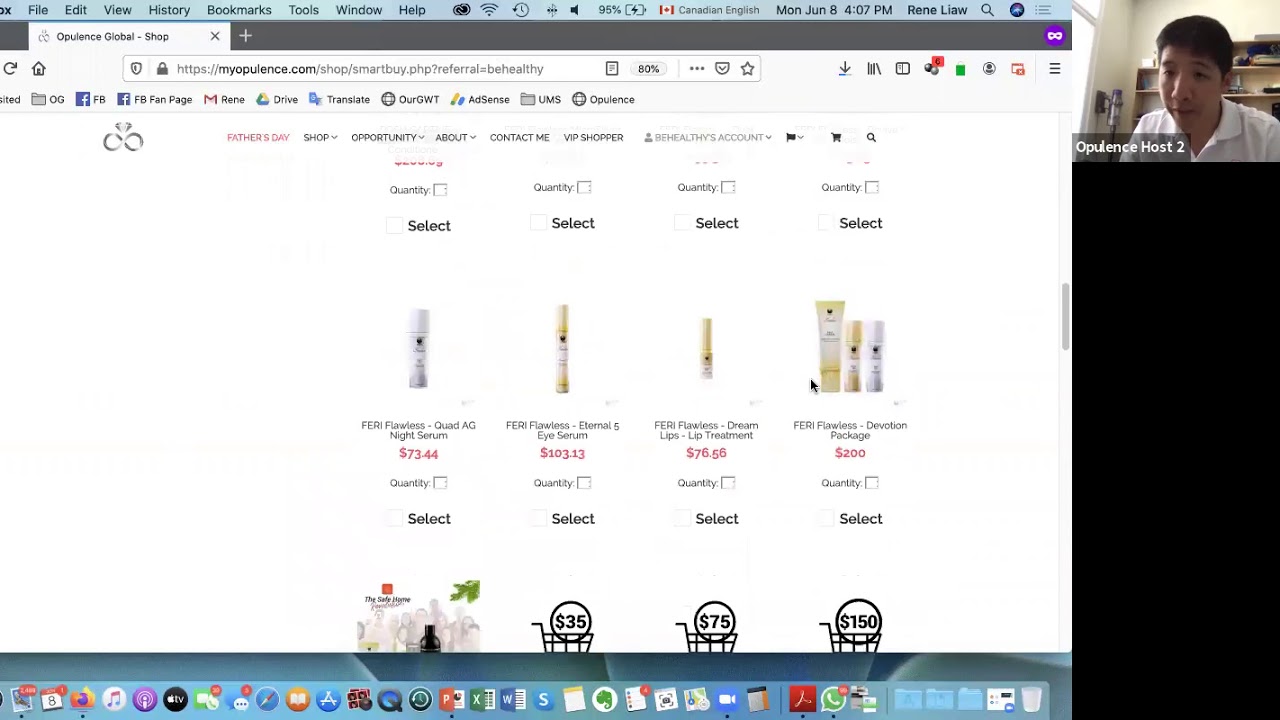Open reader view icon in address bar

coord(611,68)
